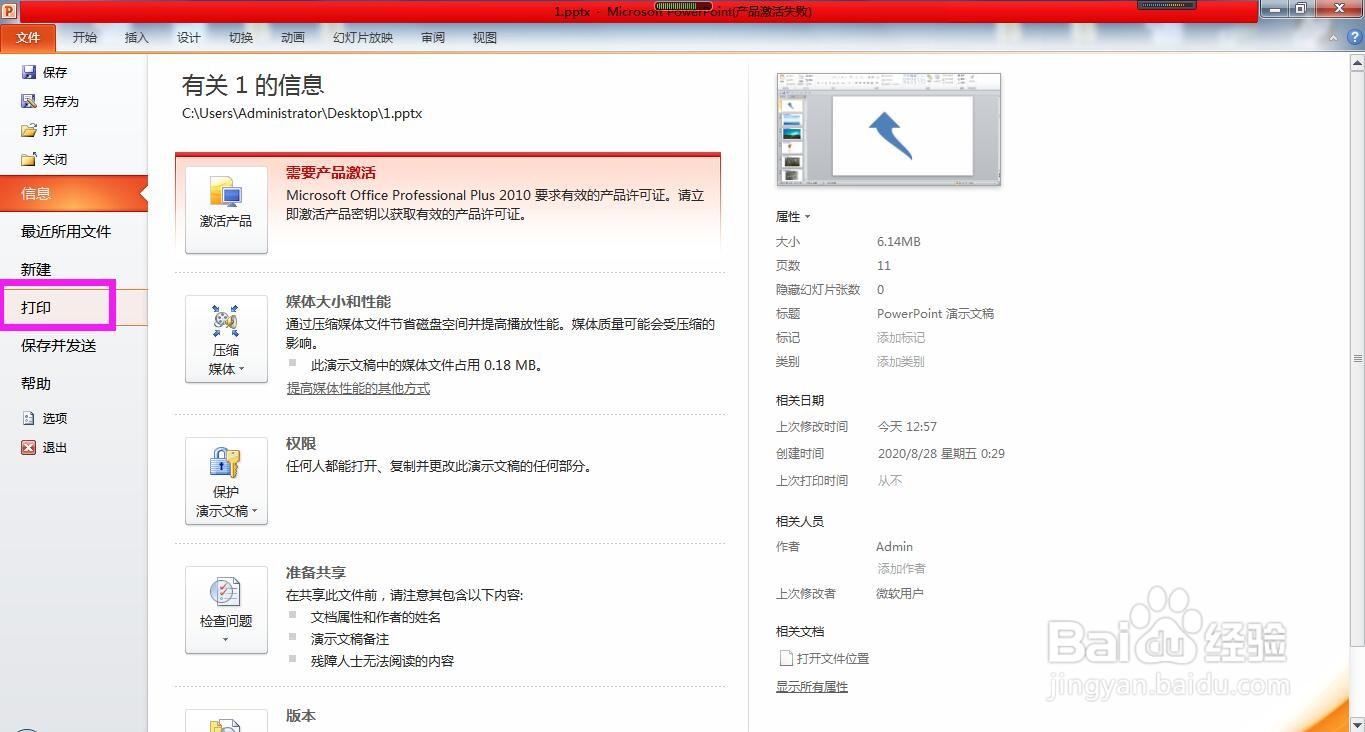Click the title value PowerPoint 演示文稿

(935, 314)
